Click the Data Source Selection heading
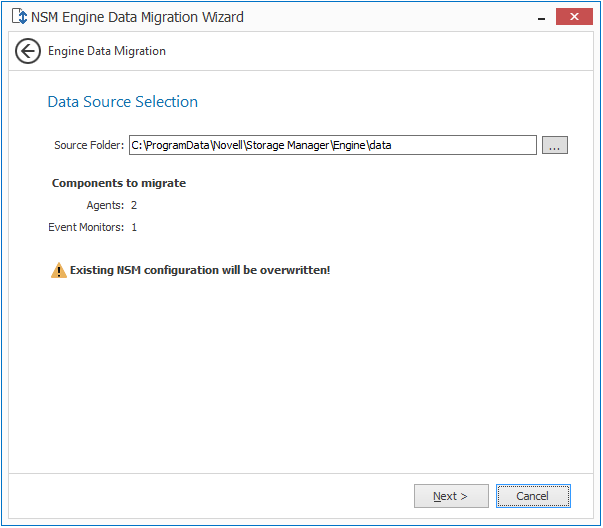 [123, 102]
